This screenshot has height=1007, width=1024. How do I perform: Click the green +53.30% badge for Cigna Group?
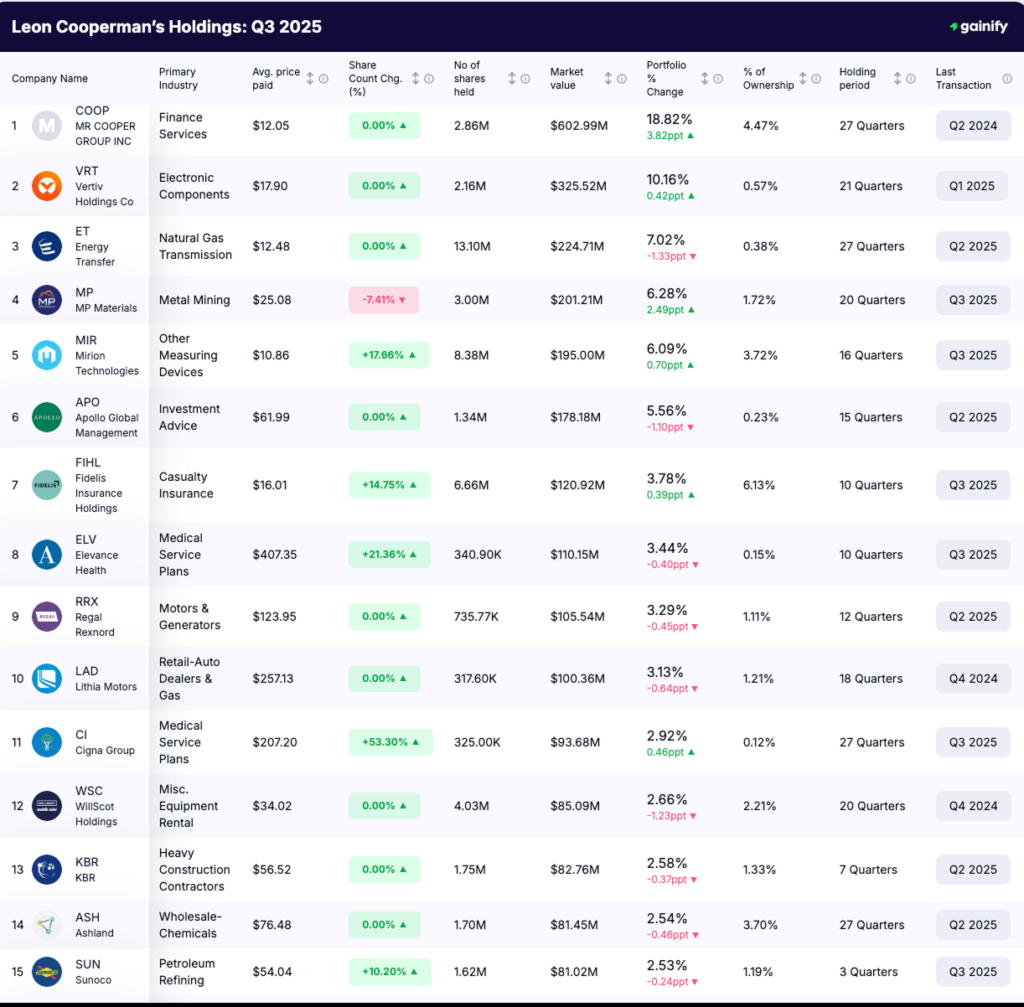(x=389, y=742)
